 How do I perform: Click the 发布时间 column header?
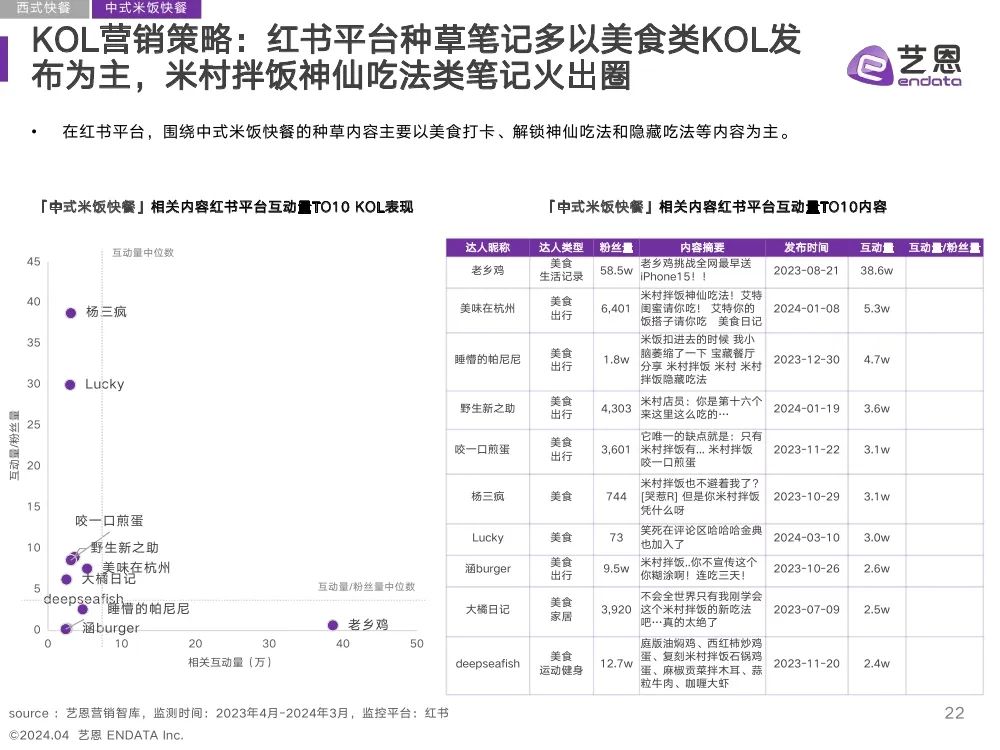pyautogui.click(x=806, y=247)
